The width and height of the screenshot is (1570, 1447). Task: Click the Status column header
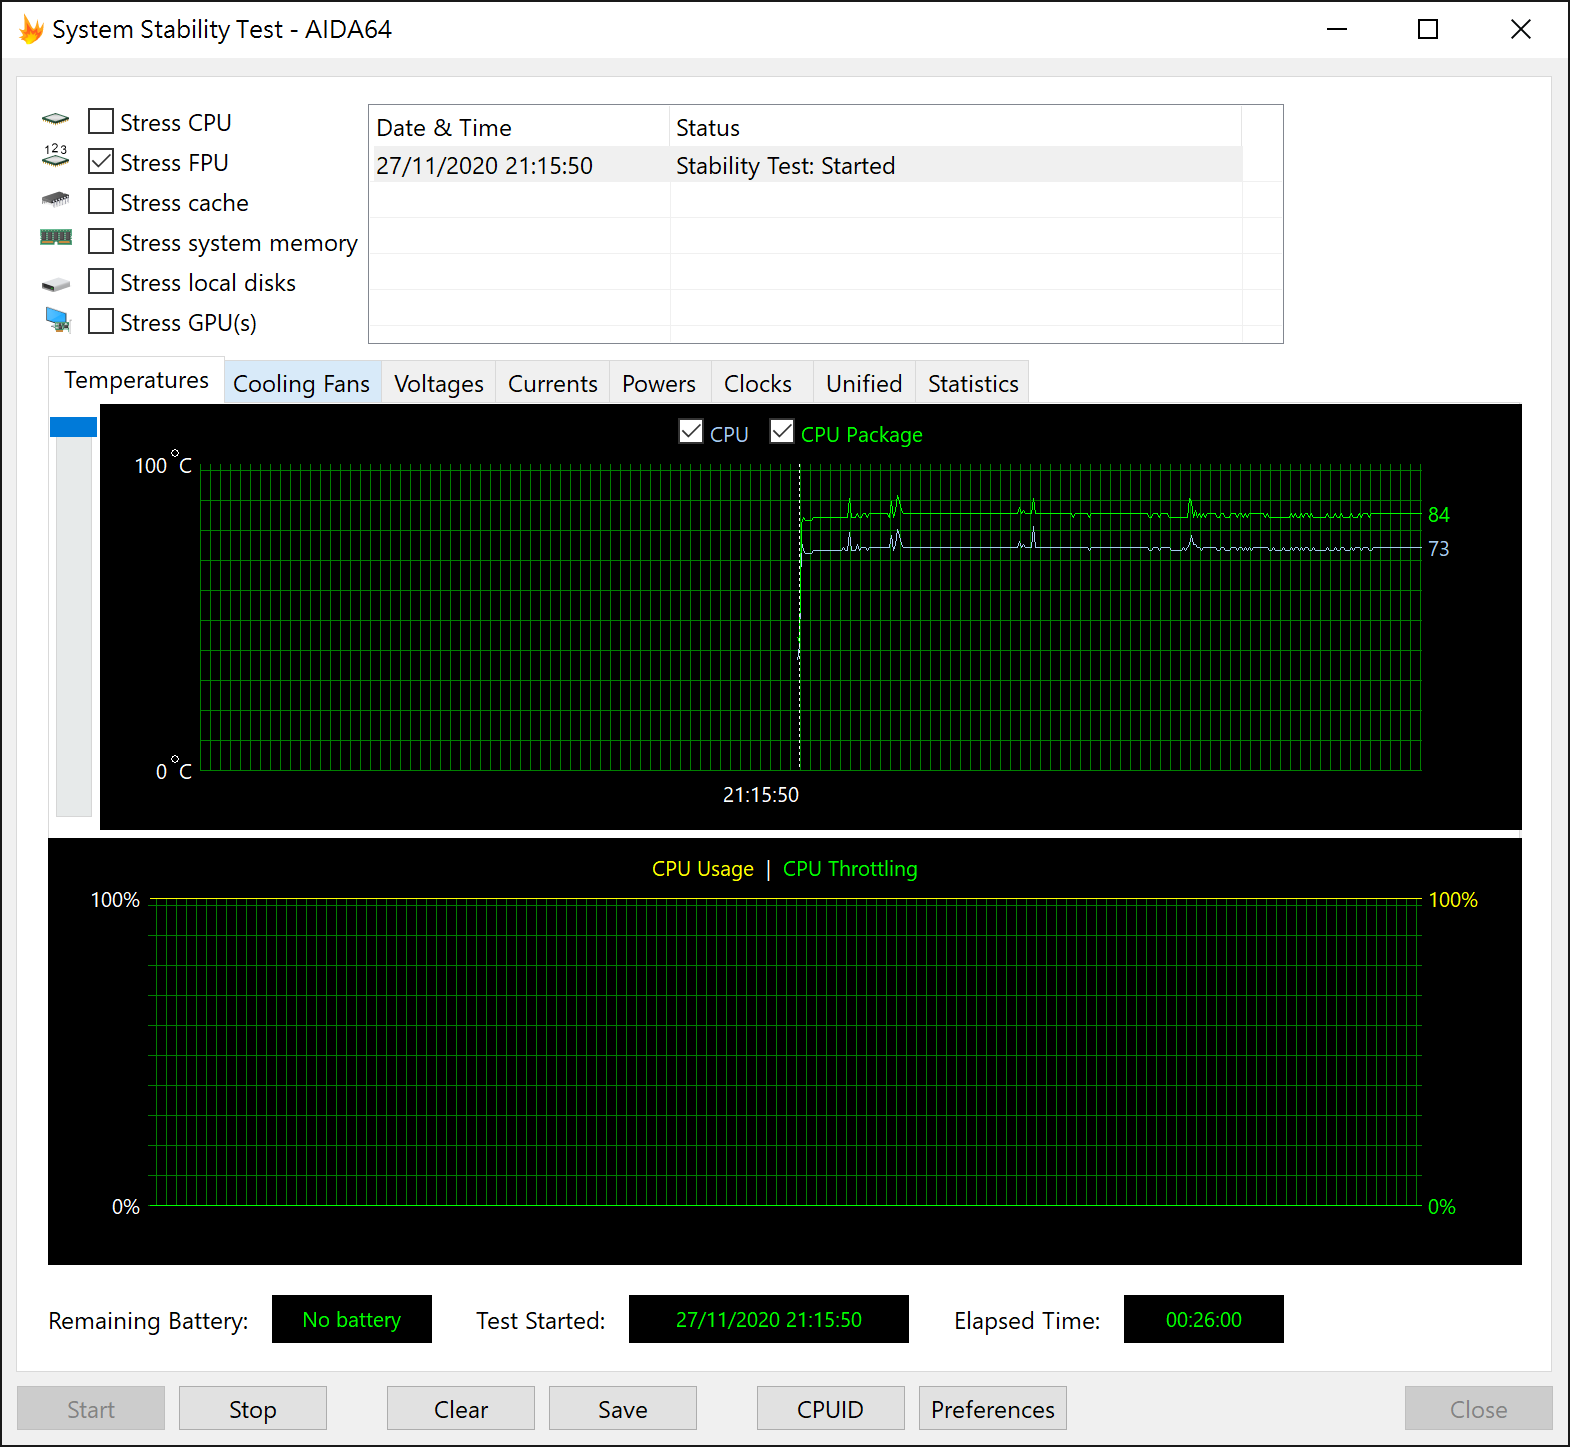click(x=955, y=127)
